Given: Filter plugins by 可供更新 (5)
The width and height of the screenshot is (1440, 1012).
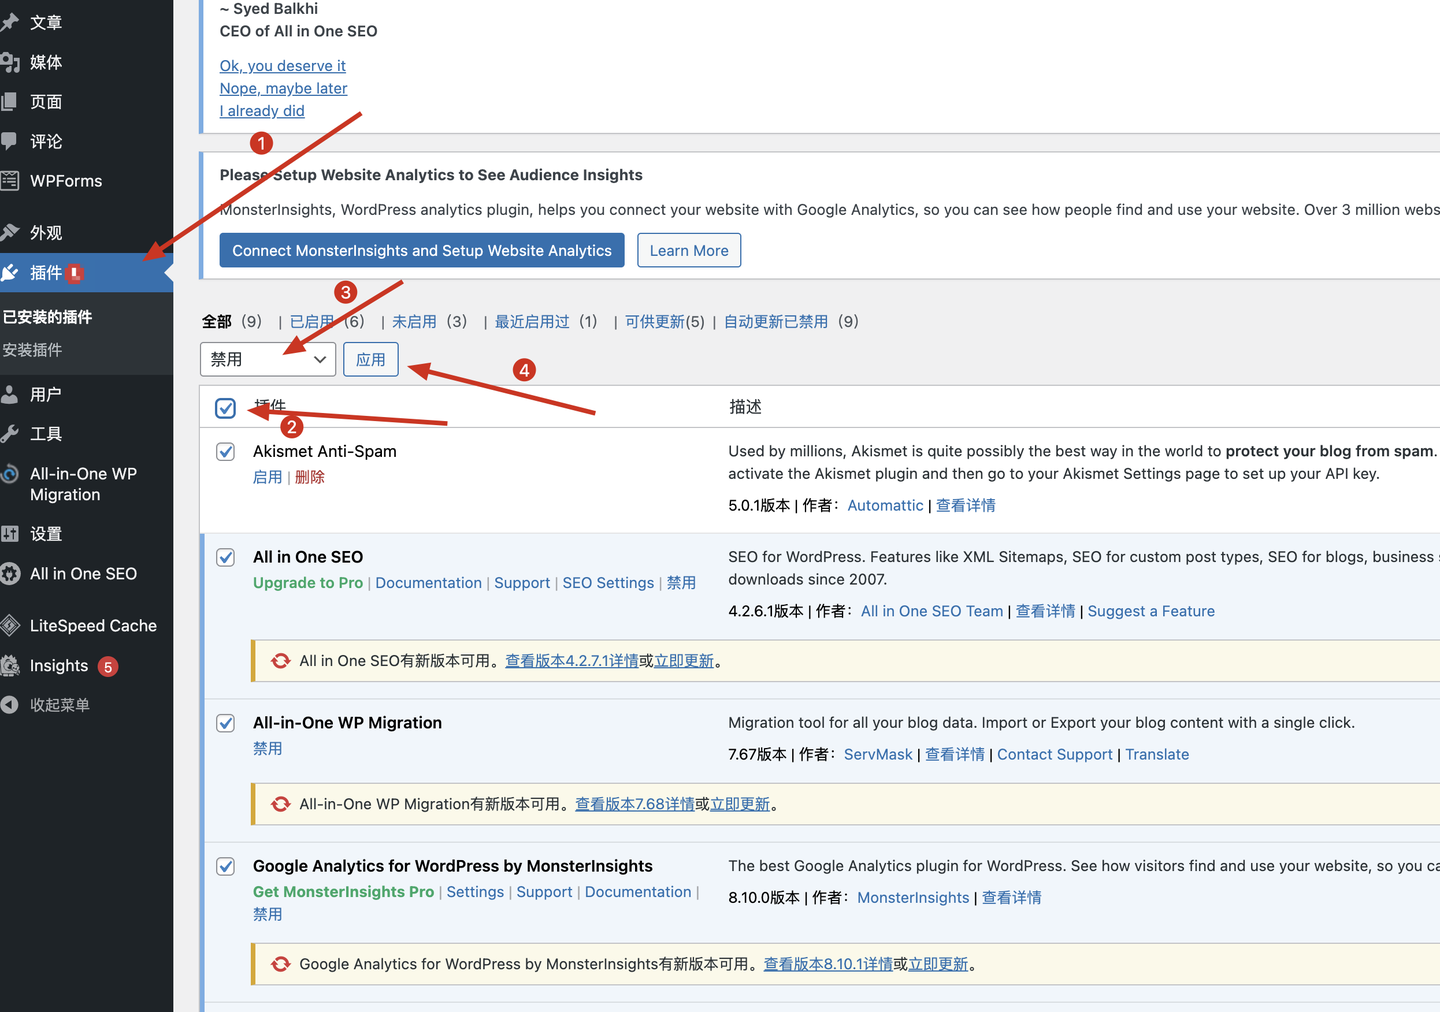Looking at the screenshot, I should [665, 322].
